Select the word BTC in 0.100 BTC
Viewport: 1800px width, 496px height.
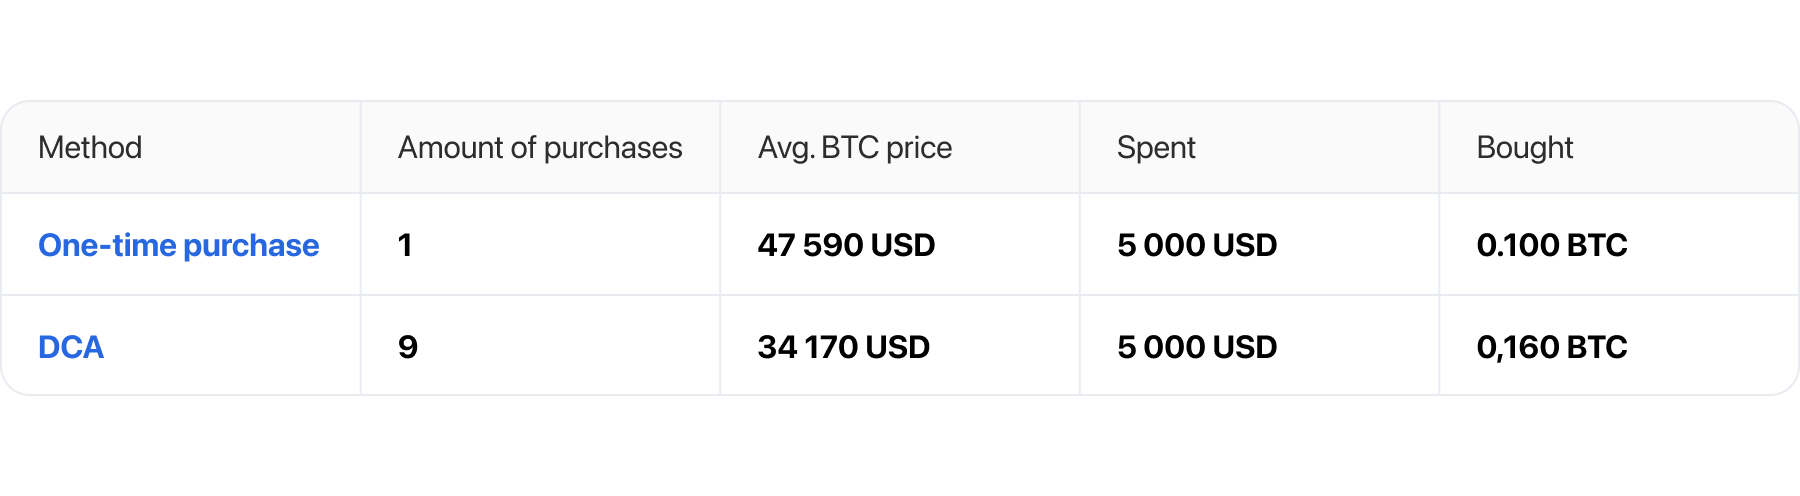coord(1597,245)
